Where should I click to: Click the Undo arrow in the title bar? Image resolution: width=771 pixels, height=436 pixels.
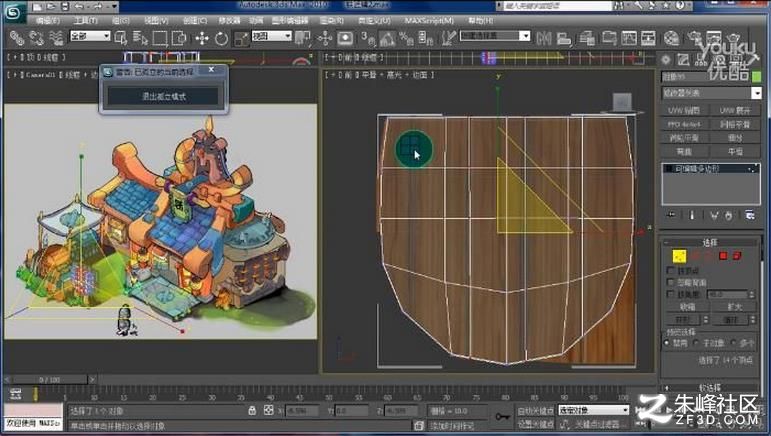pyautogui.click(x=79, y=7)
